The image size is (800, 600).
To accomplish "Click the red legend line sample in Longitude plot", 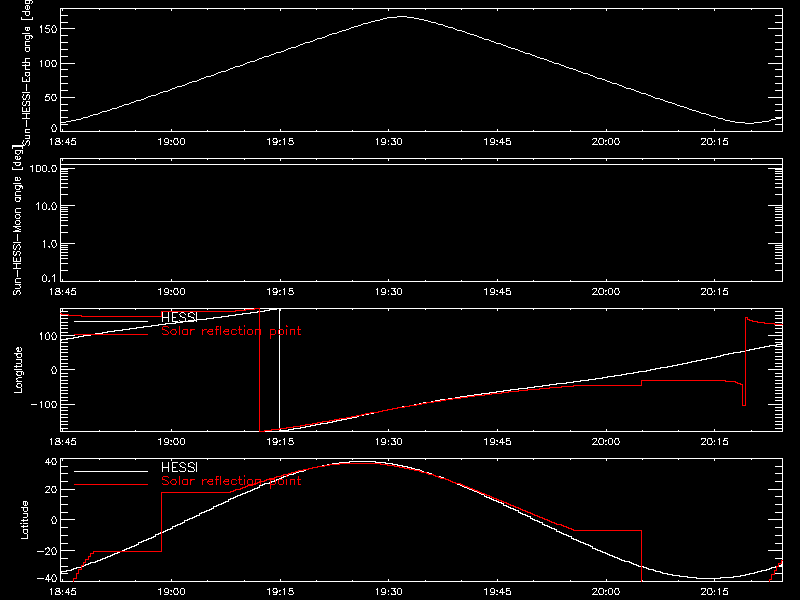I will click(x=111, y=335).
